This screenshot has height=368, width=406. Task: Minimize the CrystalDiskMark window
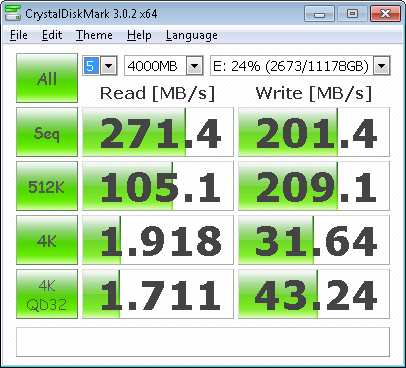click(x=319, y=14)
